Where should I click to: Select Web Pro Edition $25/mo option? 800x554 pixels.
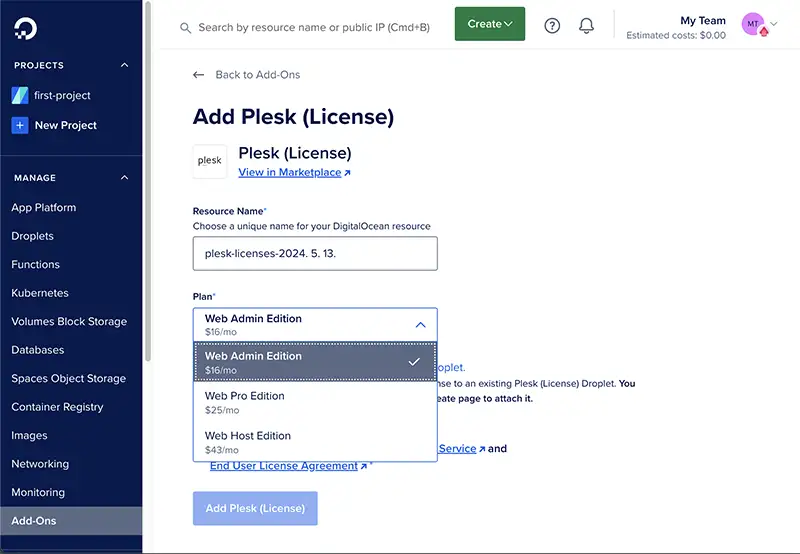(x=315, y=402)
